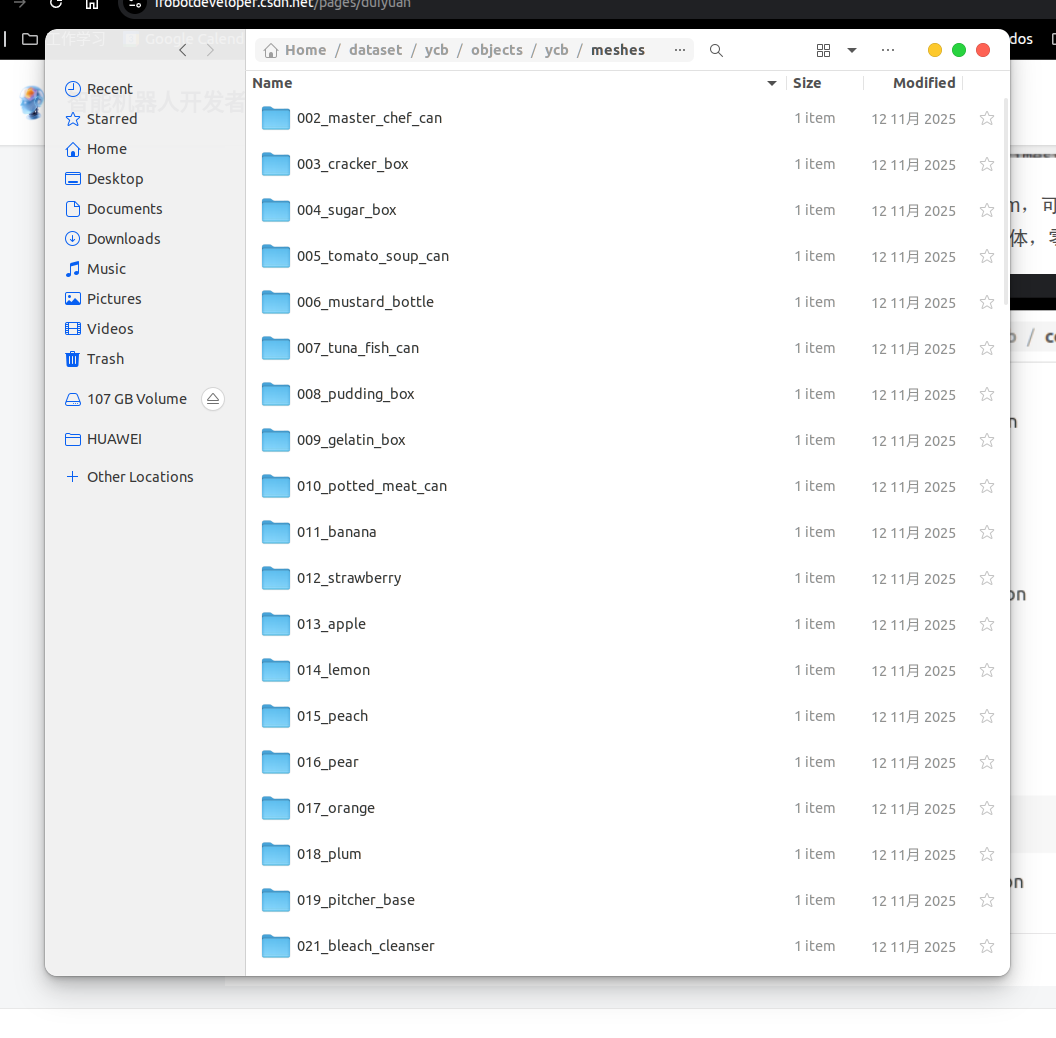This screenshot has height=1038, width=1056.
Task: Open browser home button behind Files
Action: coord(92,4)
